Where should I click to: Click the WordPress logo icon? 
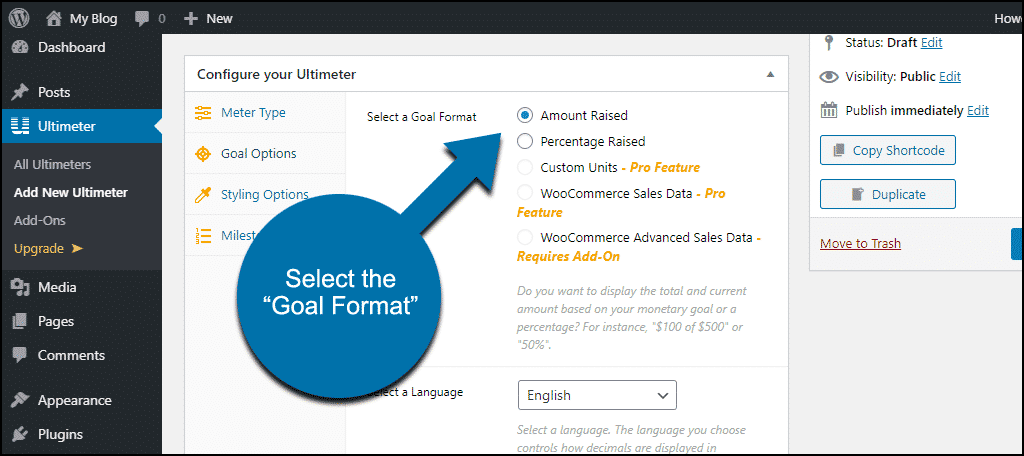pos(19,18)
